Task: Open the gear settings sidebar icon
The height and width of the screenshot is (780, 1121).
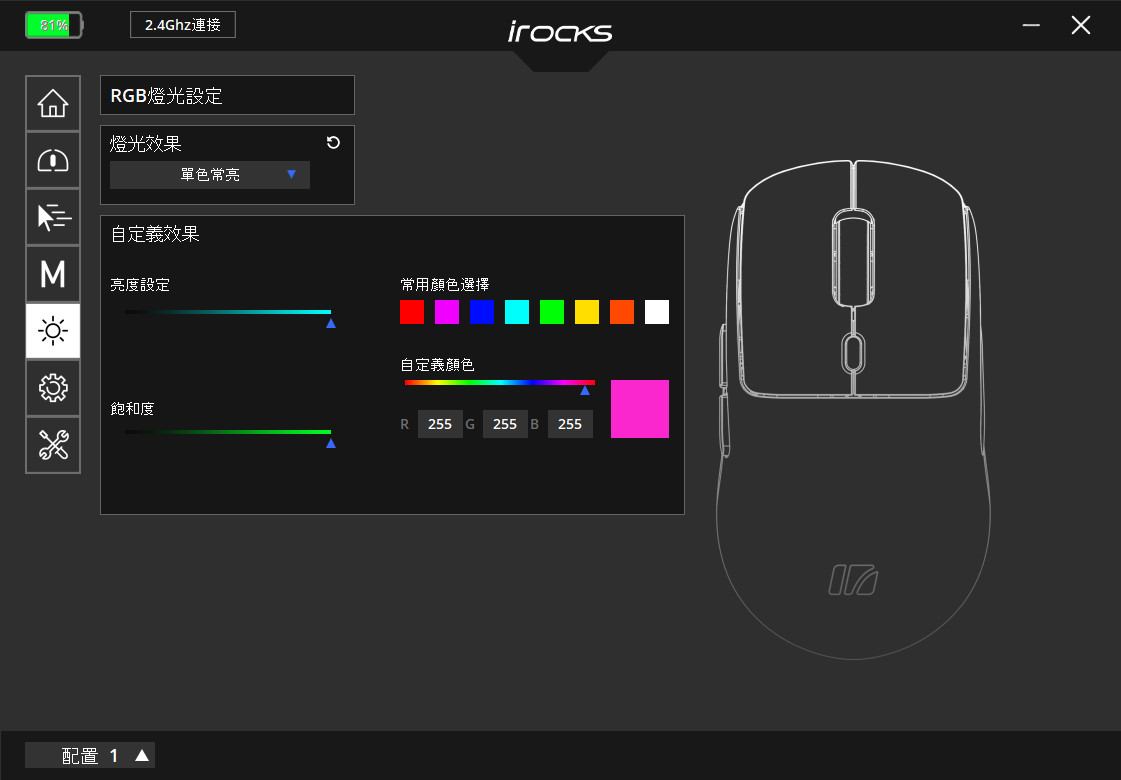Action: [x=53, y=388]
